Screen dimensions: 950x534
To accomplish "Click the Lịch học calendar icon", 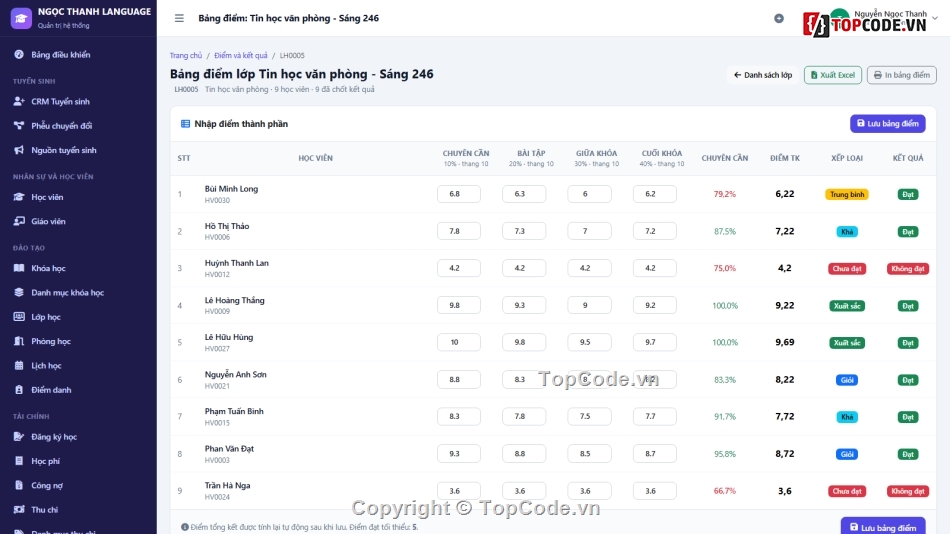I will pos(19,365).
